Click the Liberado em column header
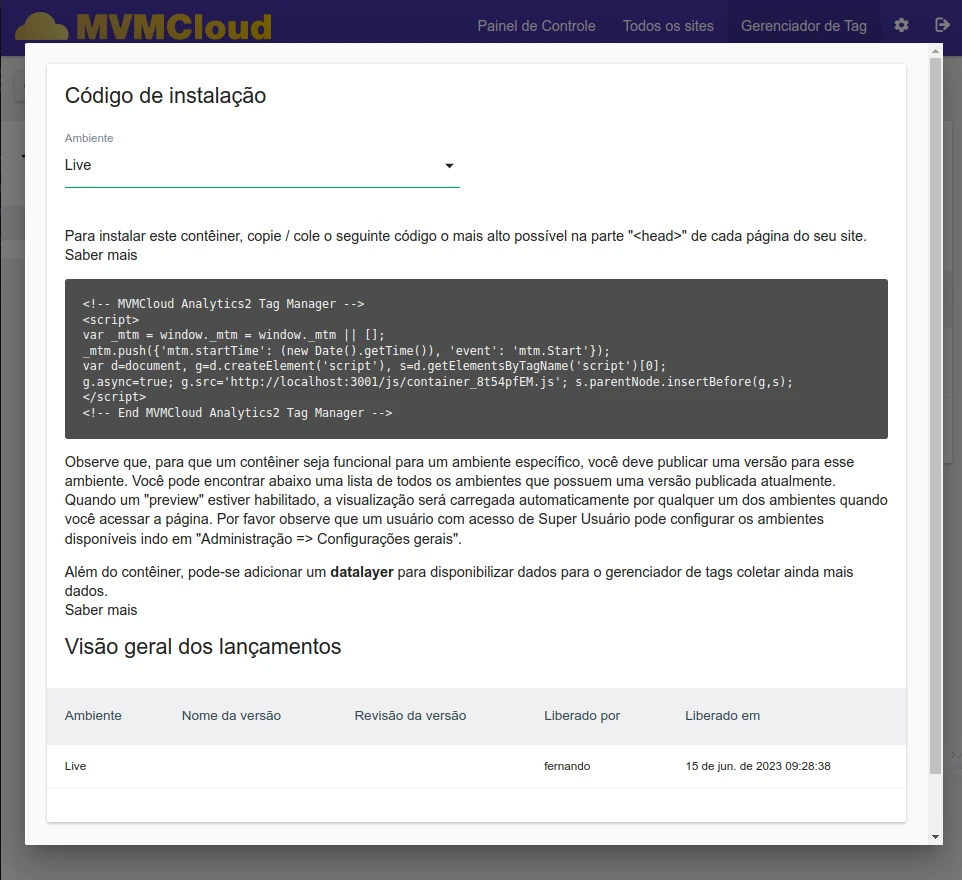Screen dimensions: 962x880 722,716
